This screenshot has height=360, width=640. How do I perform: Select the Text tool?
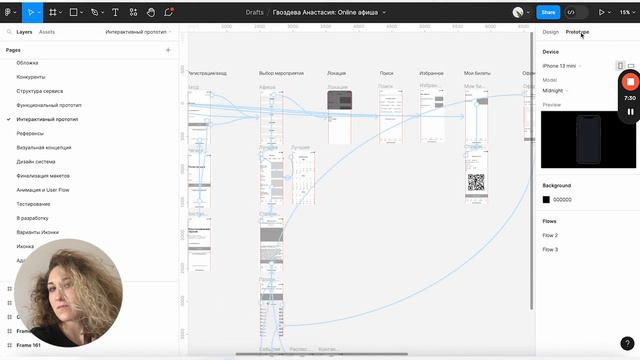(115, 12)
